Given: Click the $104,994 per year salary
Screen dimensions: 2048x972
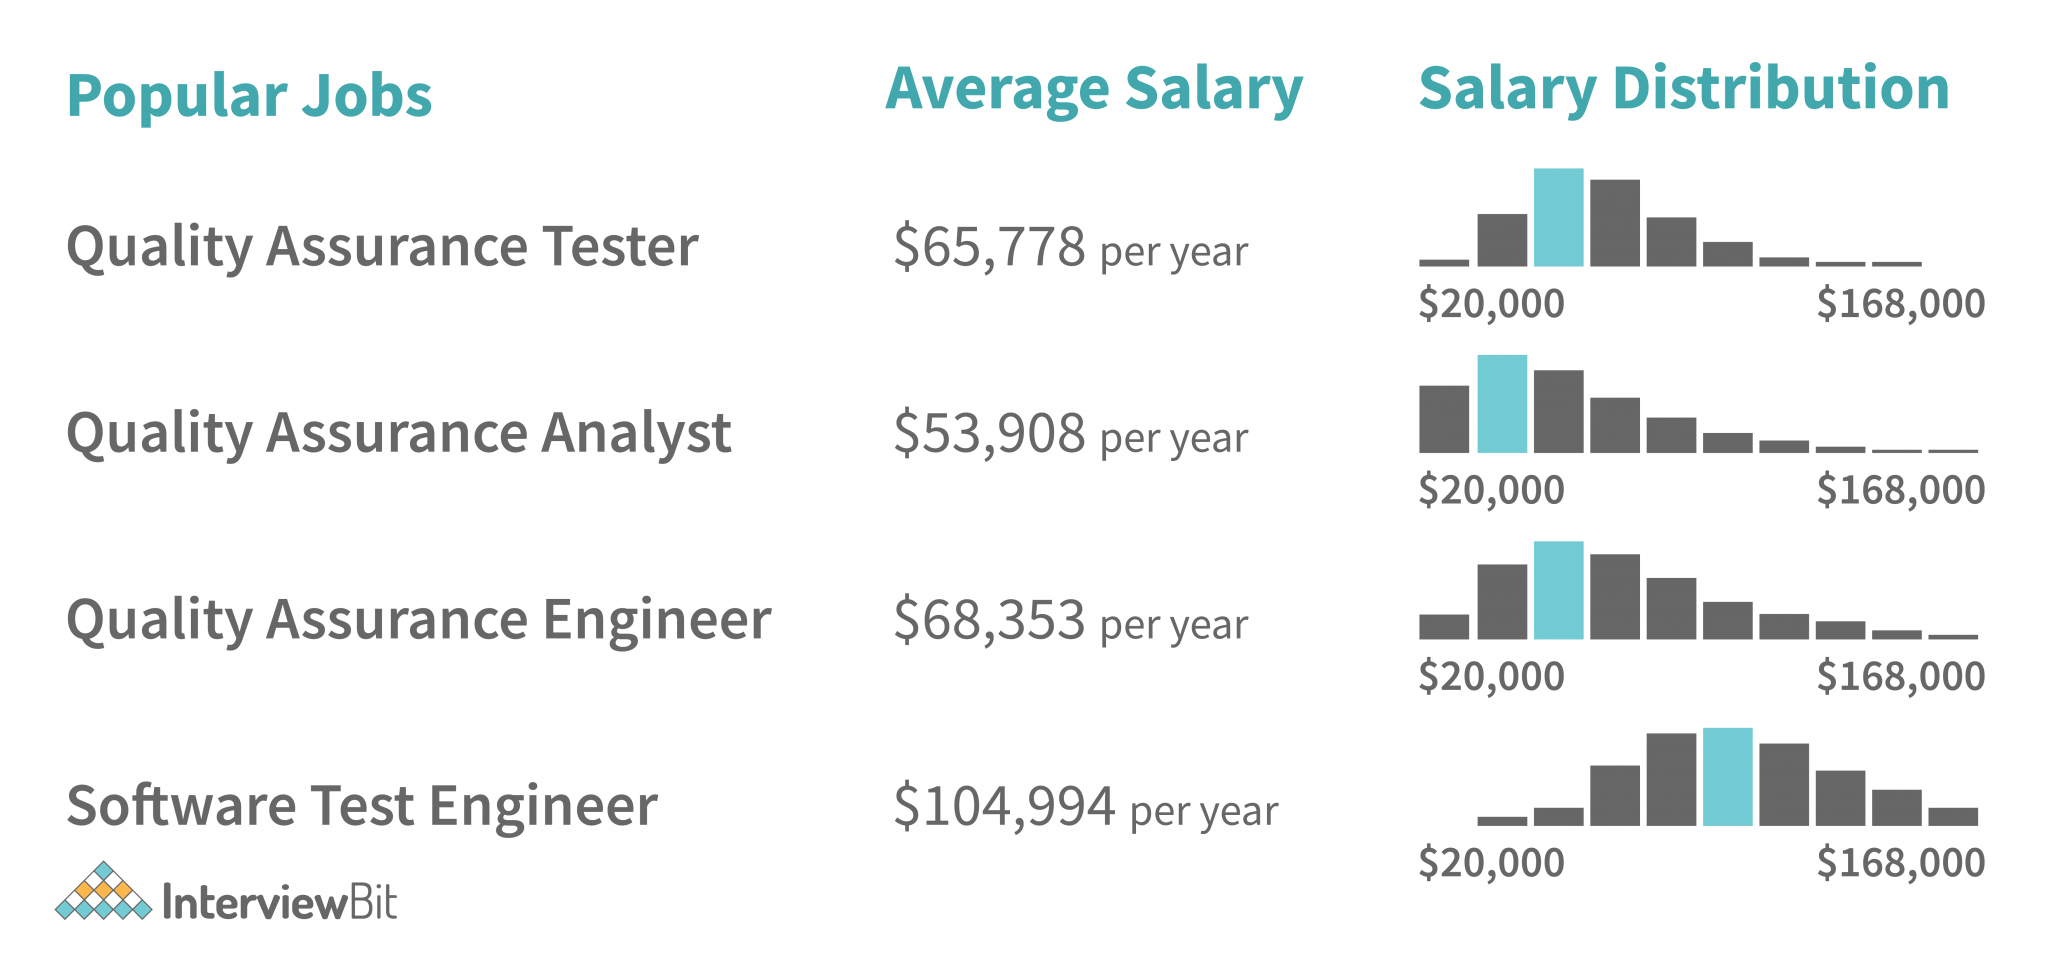Looking at the screenshot, I should click(x=1085, y=808).
